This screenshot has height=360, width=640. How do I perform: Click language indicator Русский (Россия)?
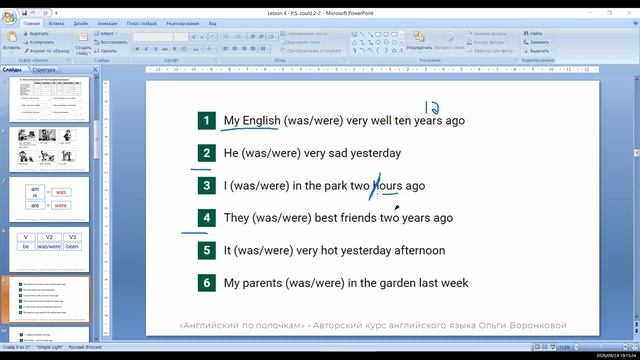[x=85, y=347]
